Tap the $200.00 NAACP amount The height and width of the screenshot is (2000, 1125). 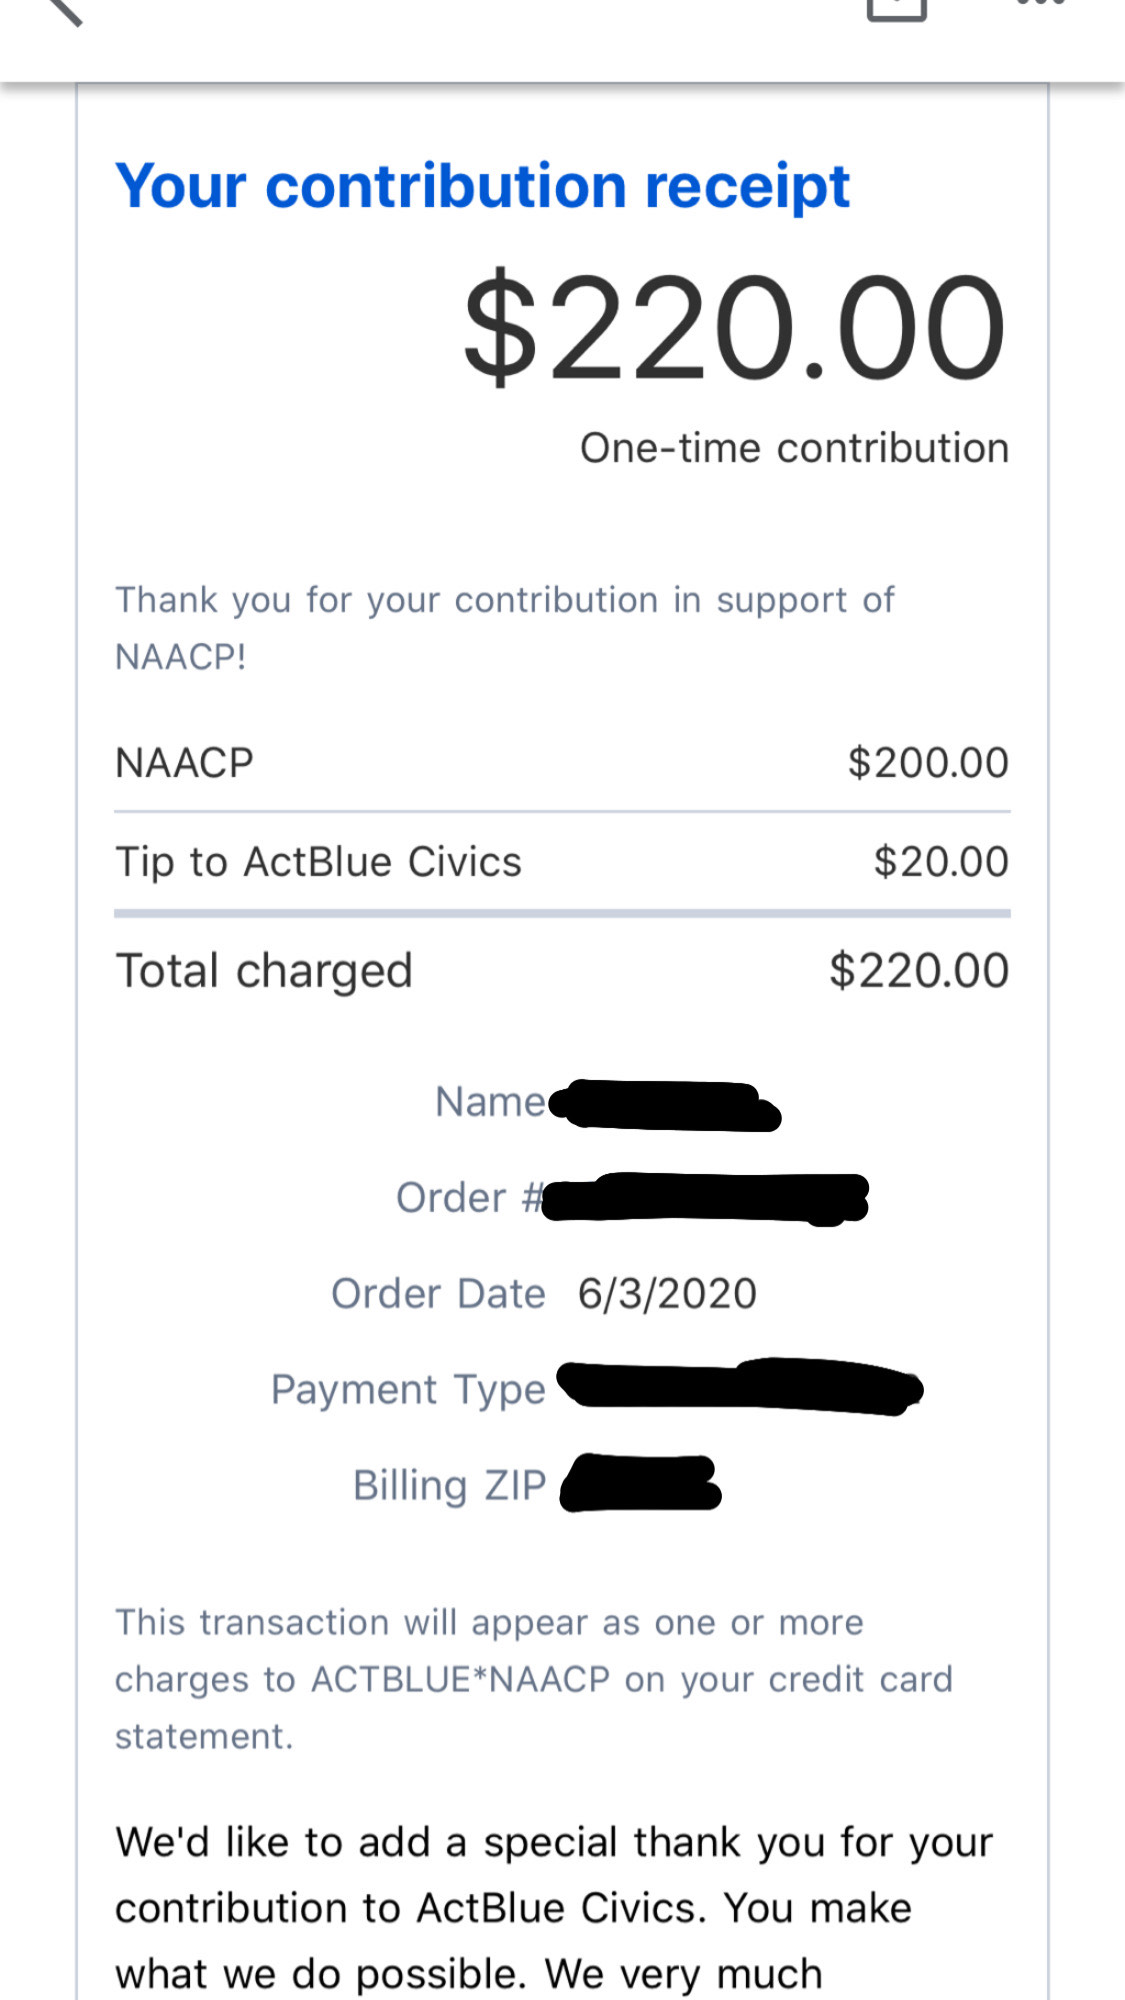pyautogui.click(x=927, y=763)
